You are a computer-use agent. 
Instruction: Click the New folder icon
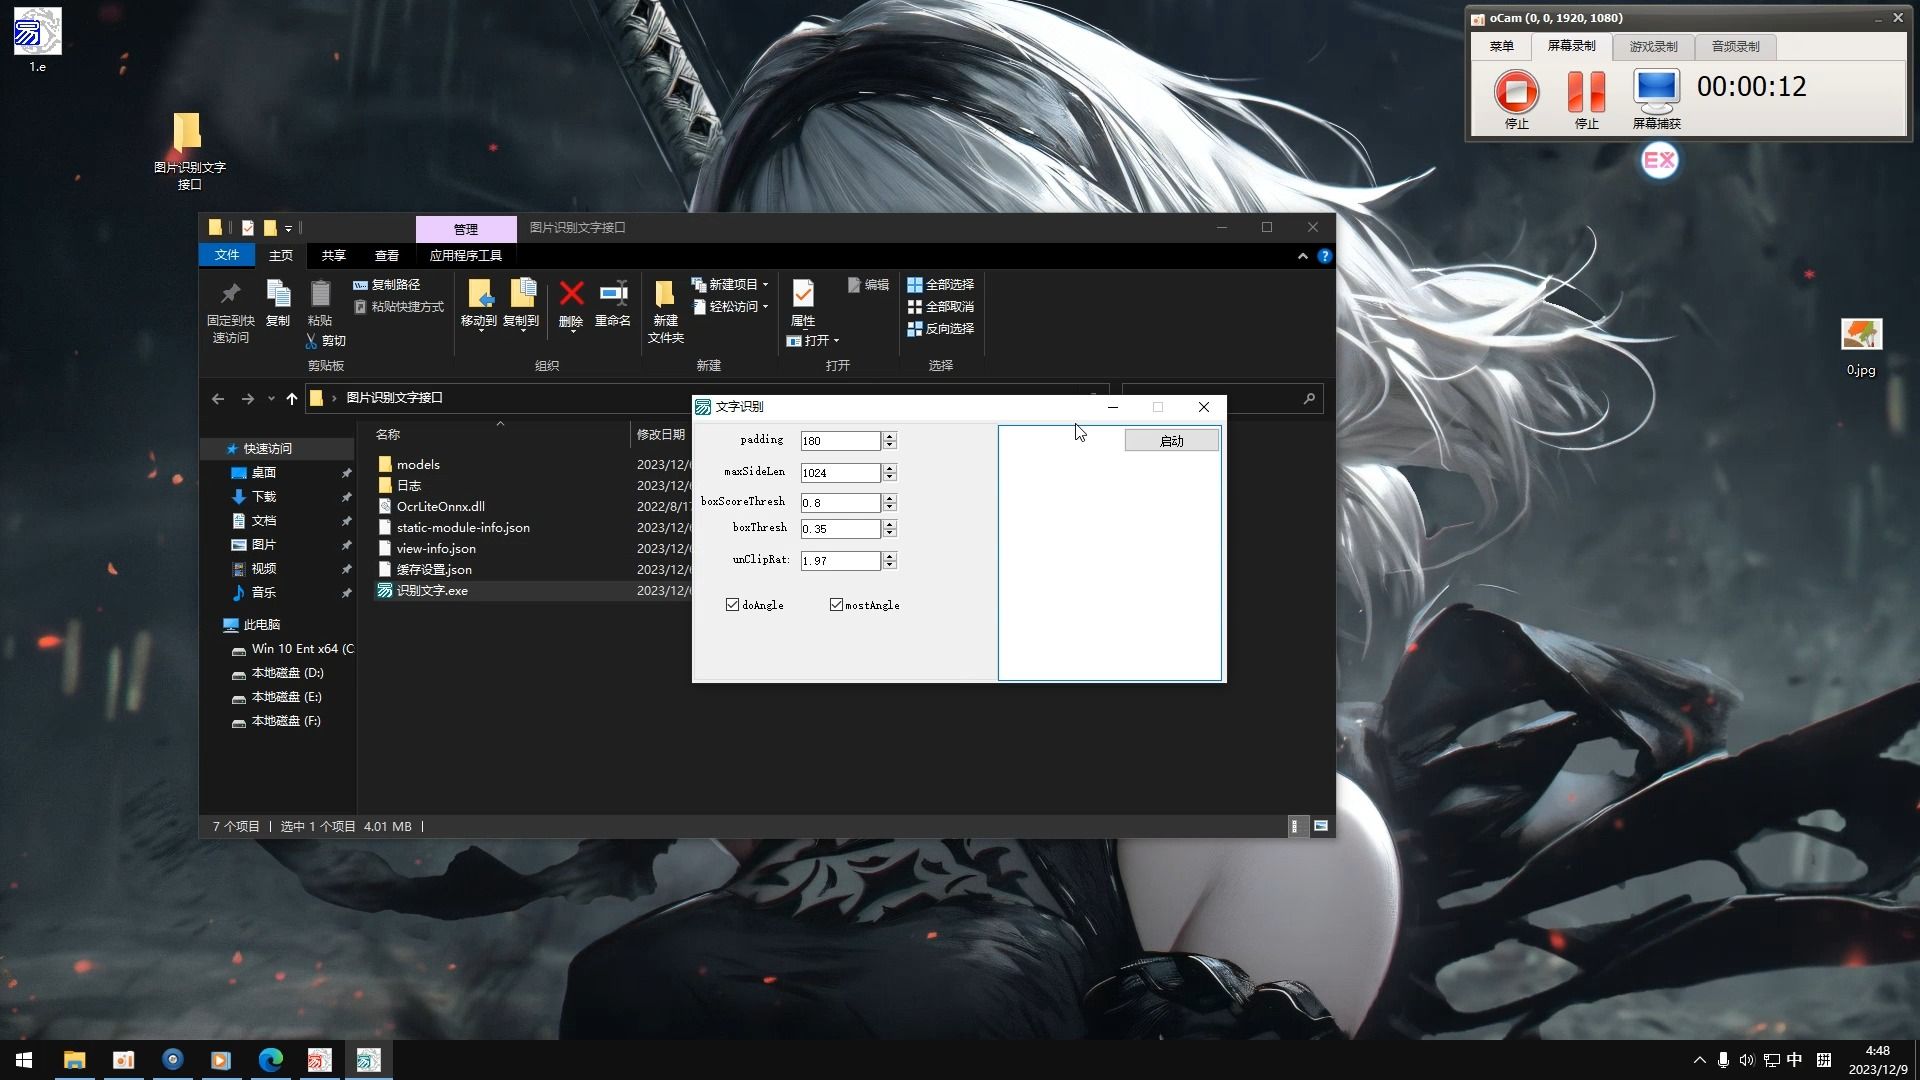tap(665, 293)
